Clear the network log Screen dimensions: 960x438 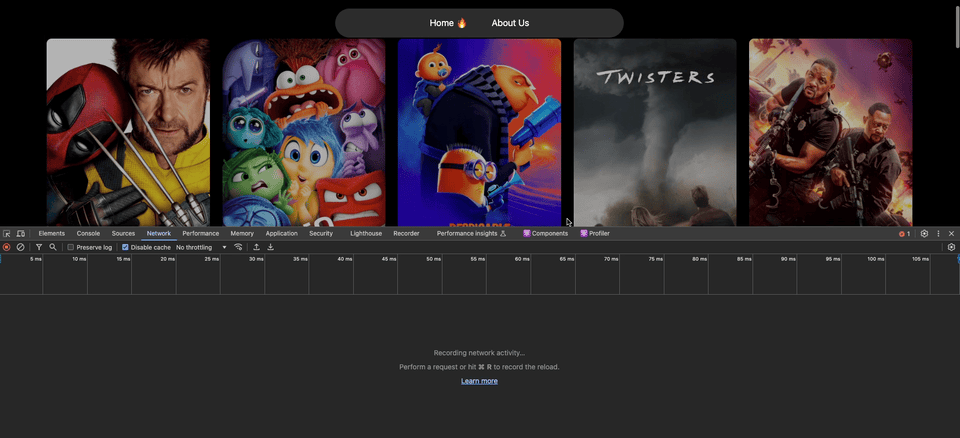(20, 247)
